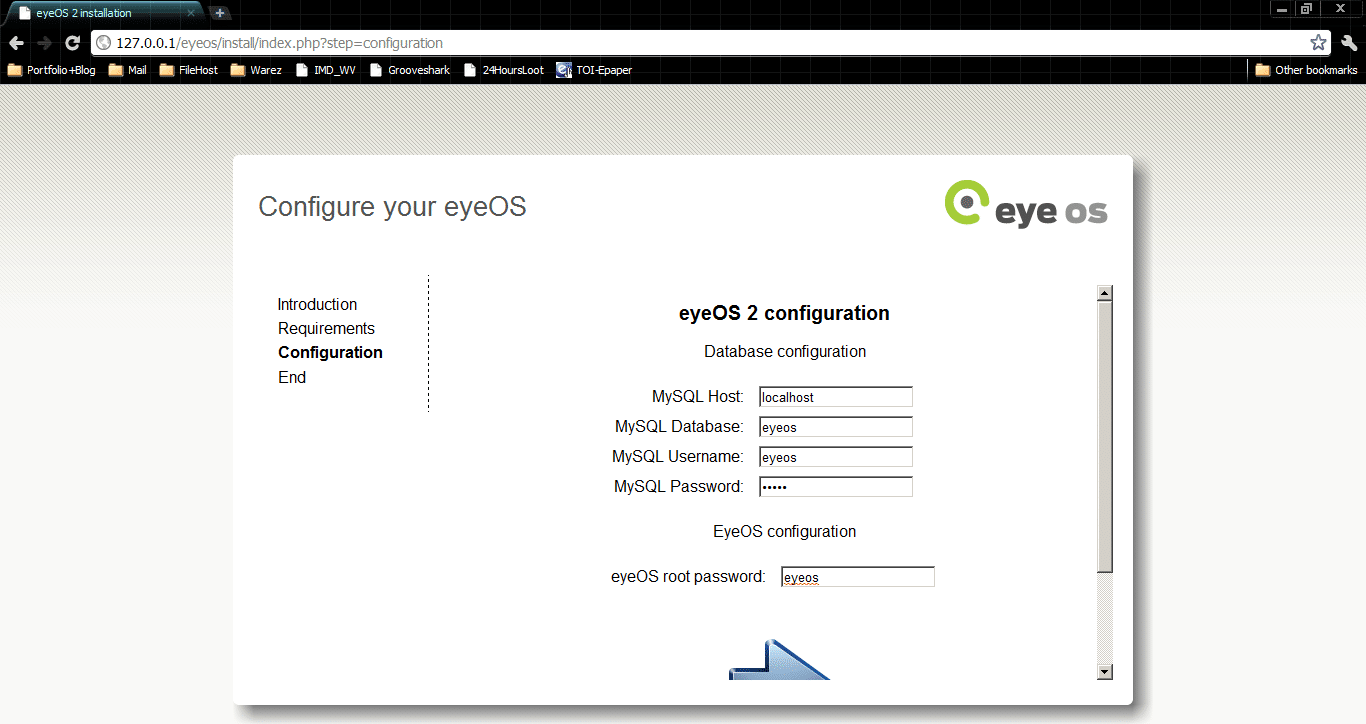The width and height of the screenshot is (1366, 724).
Task: Open the wrench settings menu
Action: click(1349, 43)
